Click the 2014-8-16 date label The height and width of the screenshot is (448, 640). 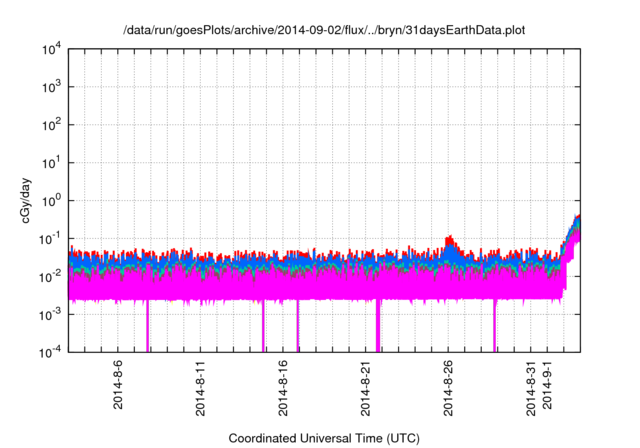[x=283, y=388]
